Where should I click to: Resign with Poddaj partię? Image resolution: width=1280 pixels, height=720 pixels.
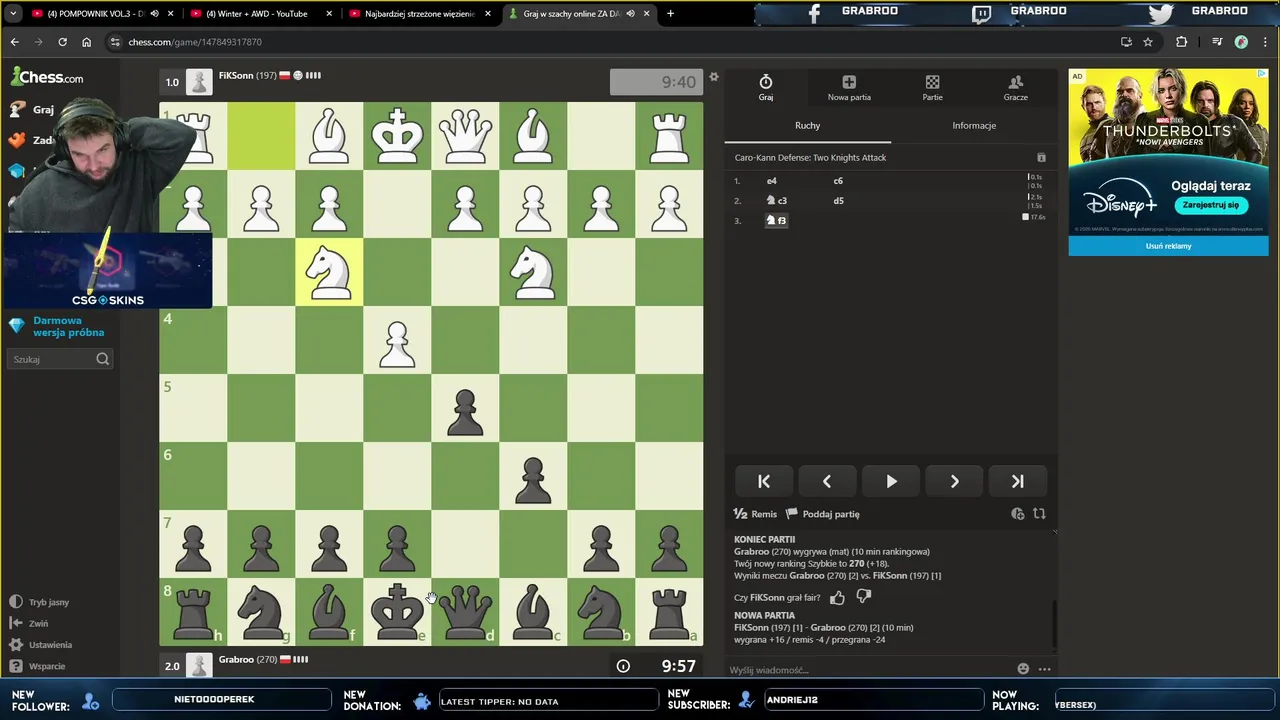(823, 514)
